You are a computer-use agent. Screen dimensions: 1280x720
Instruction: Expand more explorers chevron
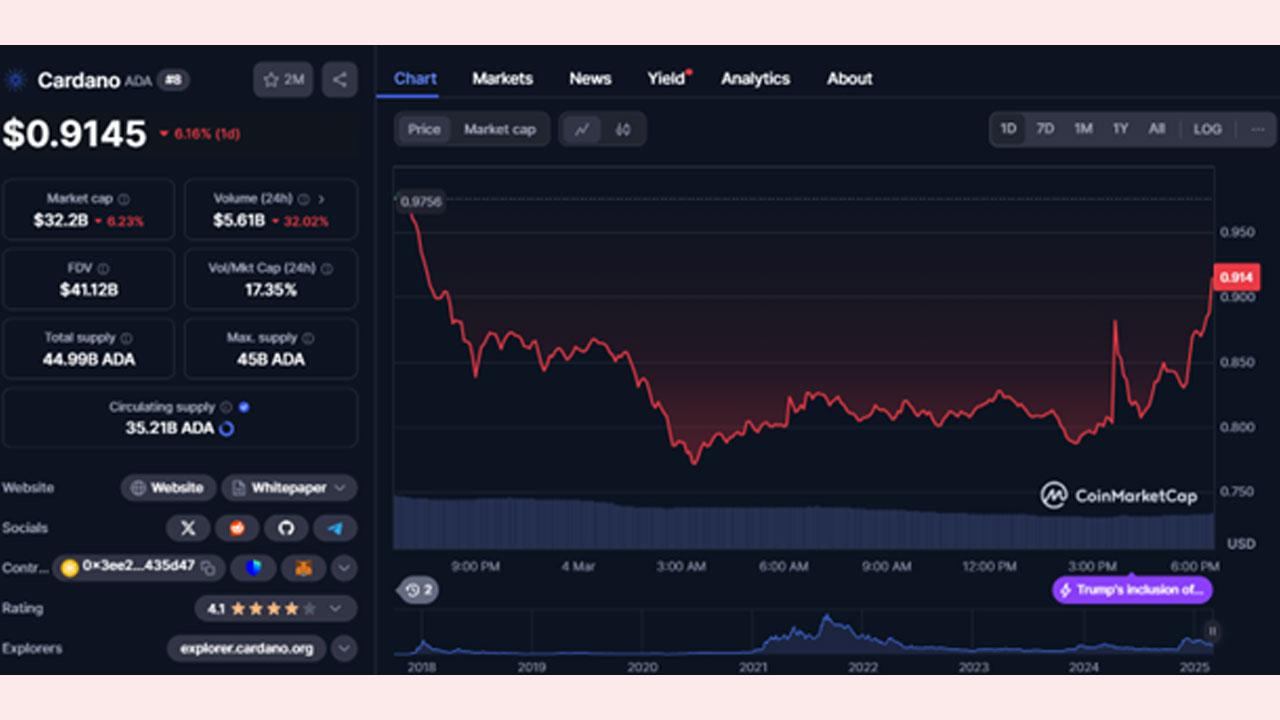[x=344, y=648]
